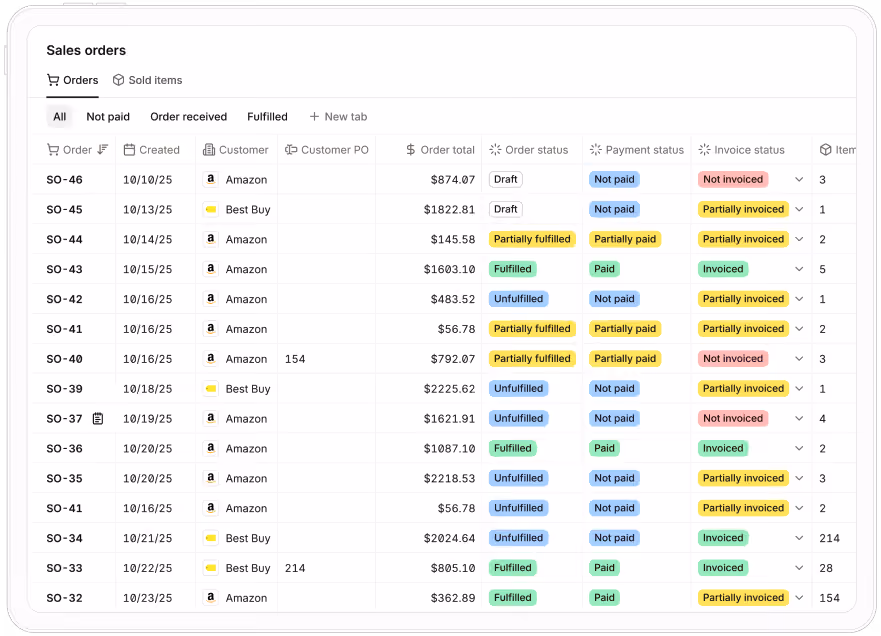The width and height of the screenshot is (881, 636).
Task: Click Amazon logo in SO-32 row
Action: point(211,597)
